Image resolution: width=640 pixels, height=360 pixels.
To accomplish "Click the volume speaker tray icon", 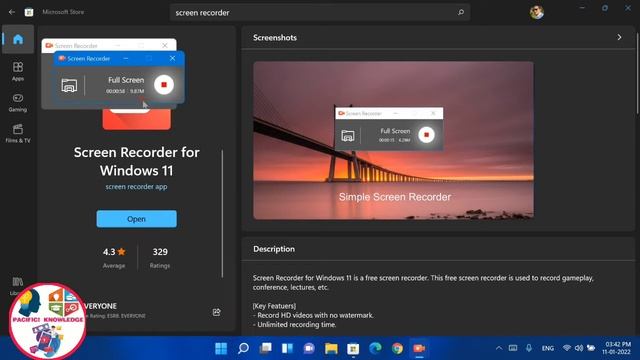I will [x=579, y=348].
